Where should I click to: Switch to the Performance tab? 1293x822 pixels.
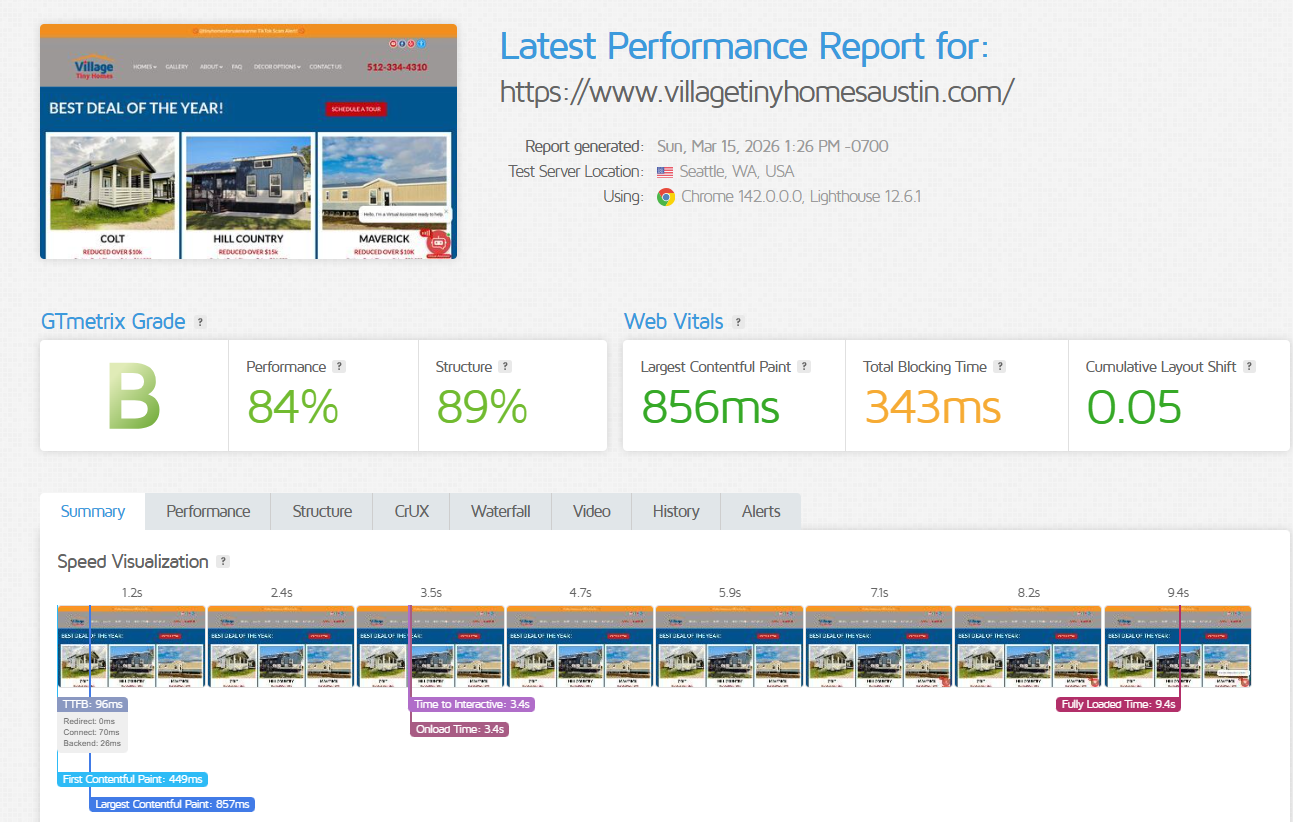point(208,511)
